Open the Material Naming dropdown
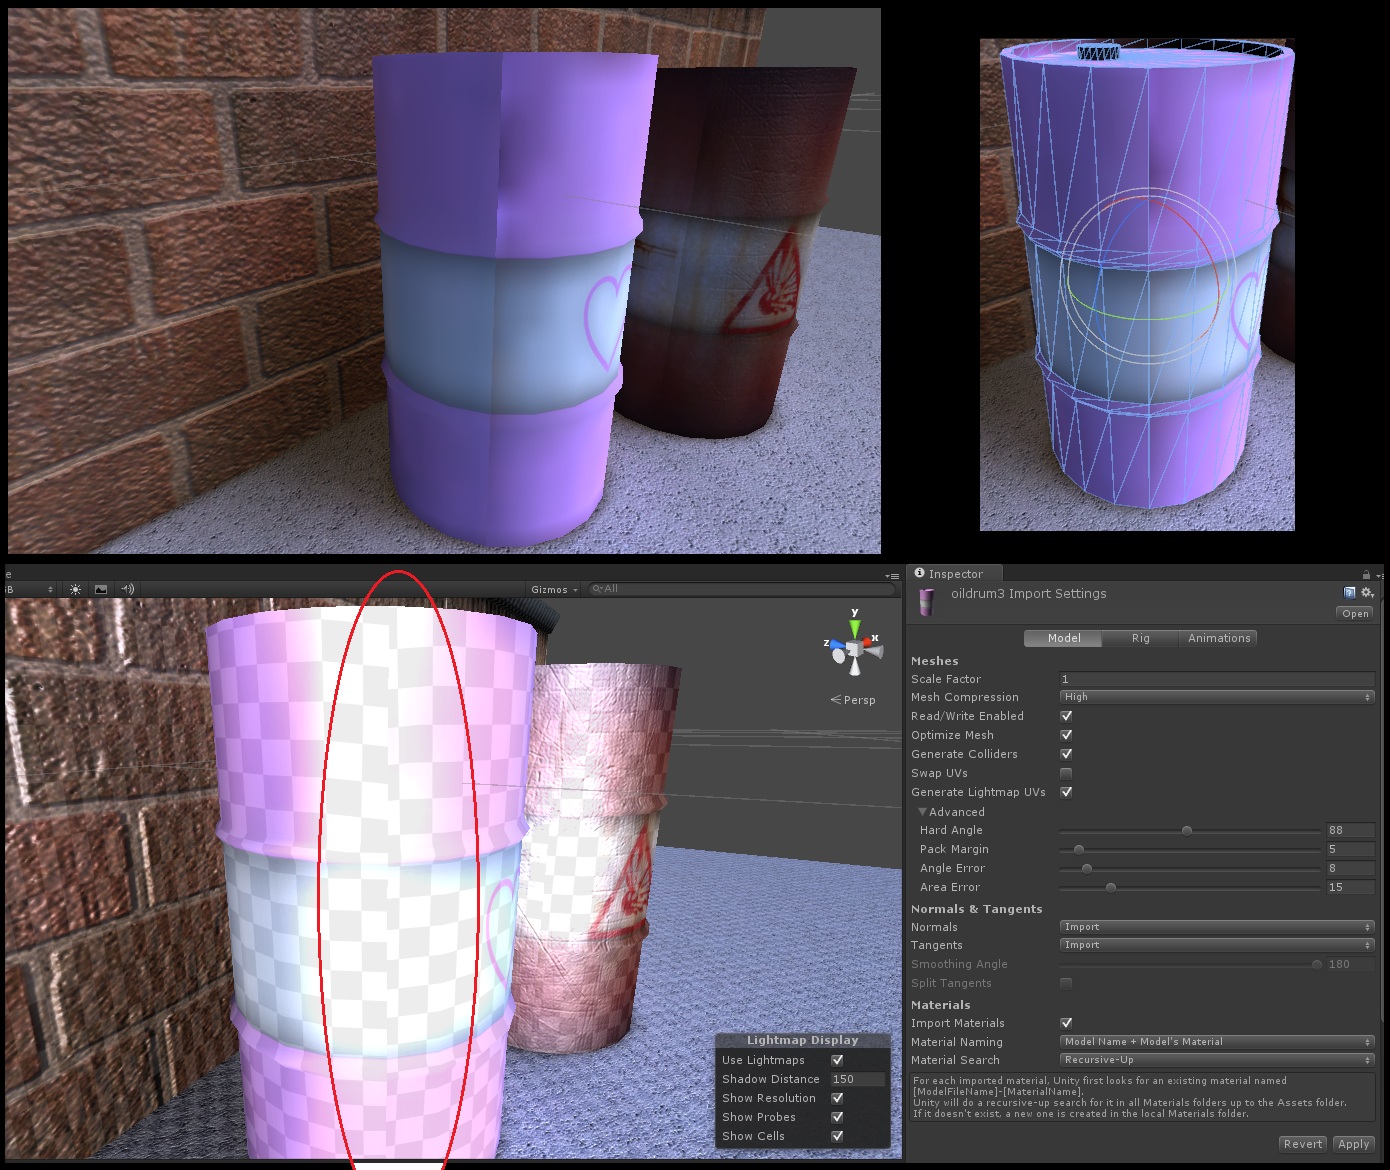Image resolution: width=1390 pixels, height=1170 pixels. click(1217, 1042)
